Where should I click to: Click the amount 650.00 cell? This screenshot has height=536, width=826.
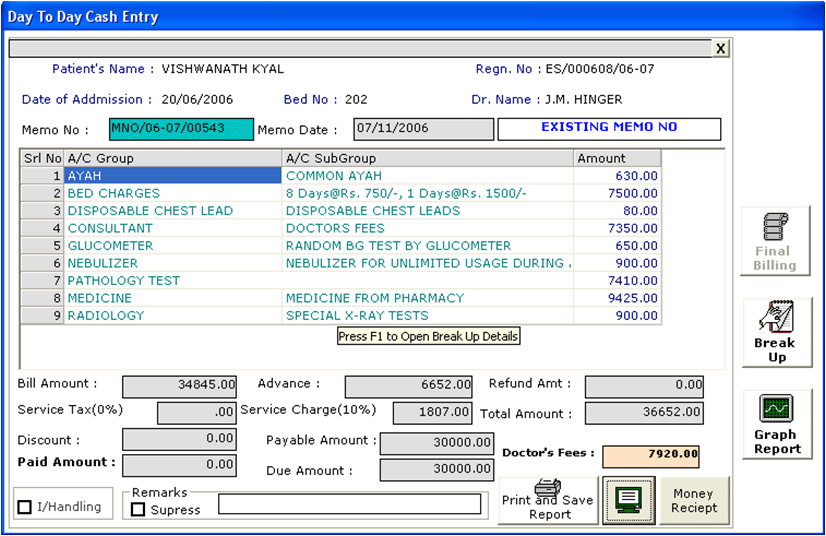click(x=617, y=245)
